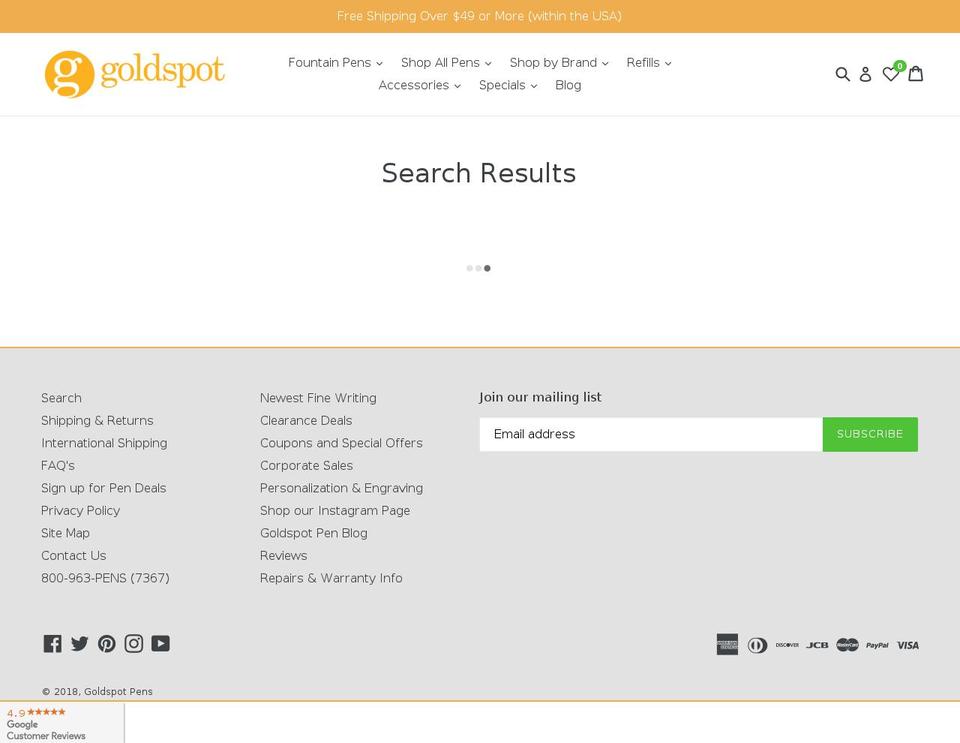Expand the Shop All Pens menu
The image size is (960, 743).
[x=446, y=62]
